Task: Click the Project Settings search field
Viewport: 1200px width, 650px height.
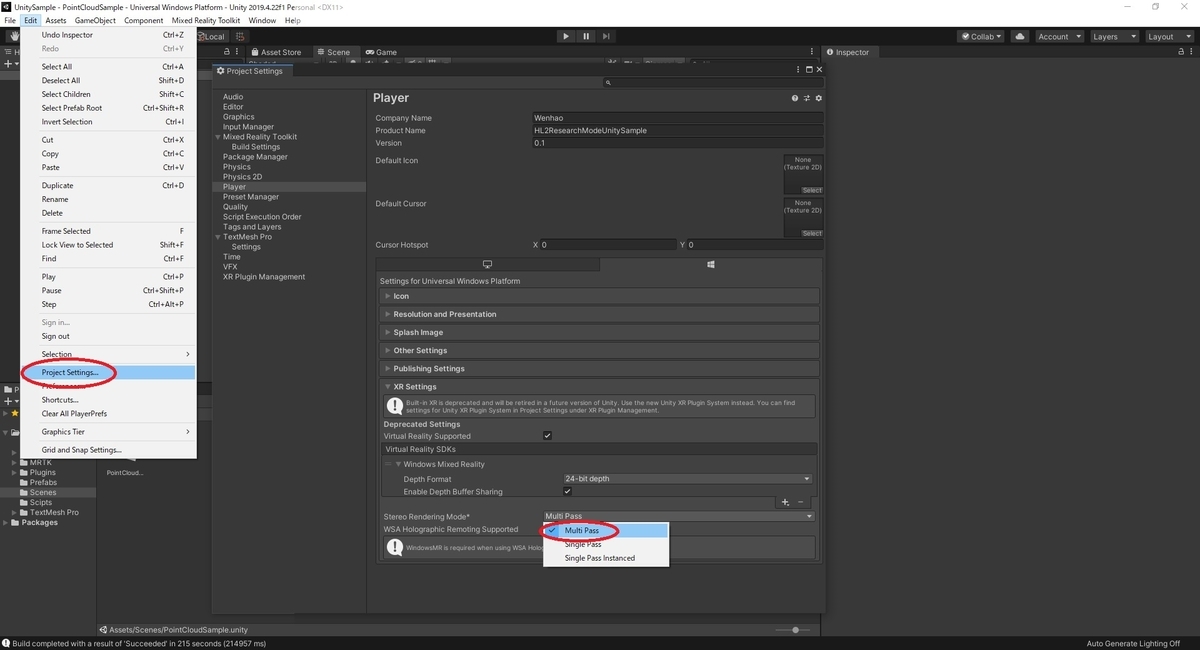Action: tap(714, 84)
